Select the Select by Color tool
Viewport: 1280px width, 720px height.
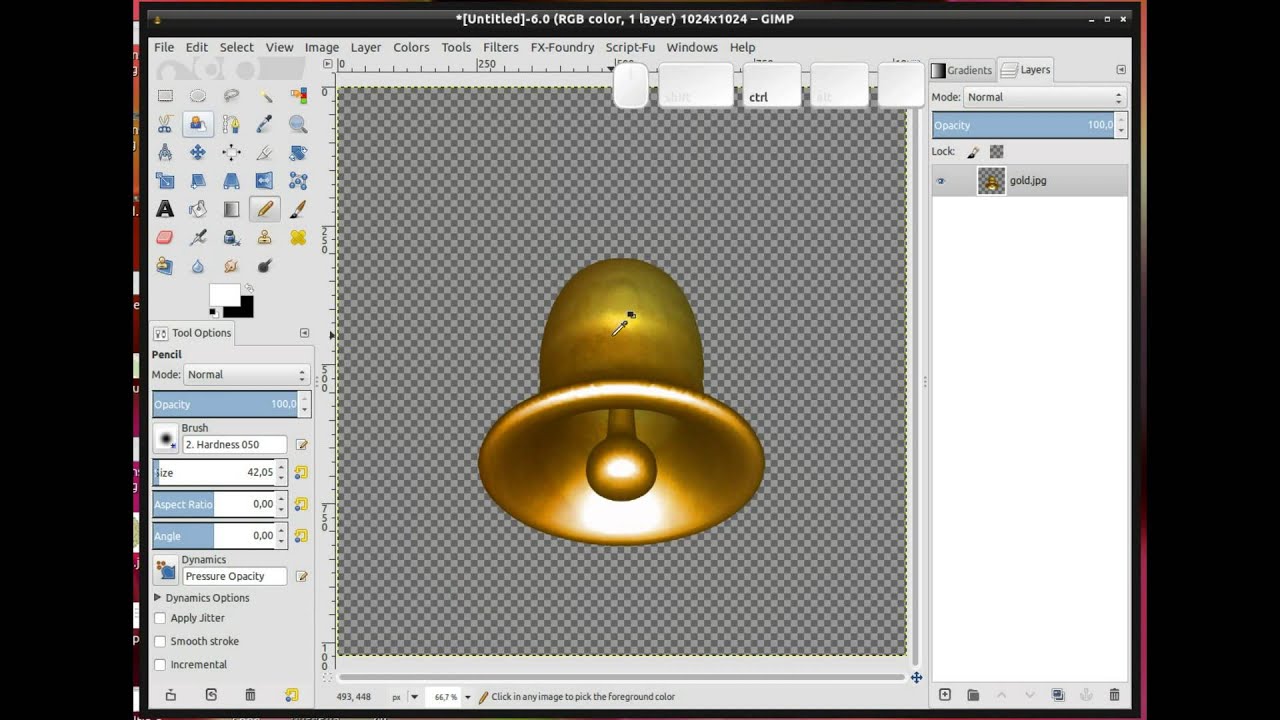tap(298, 96)
